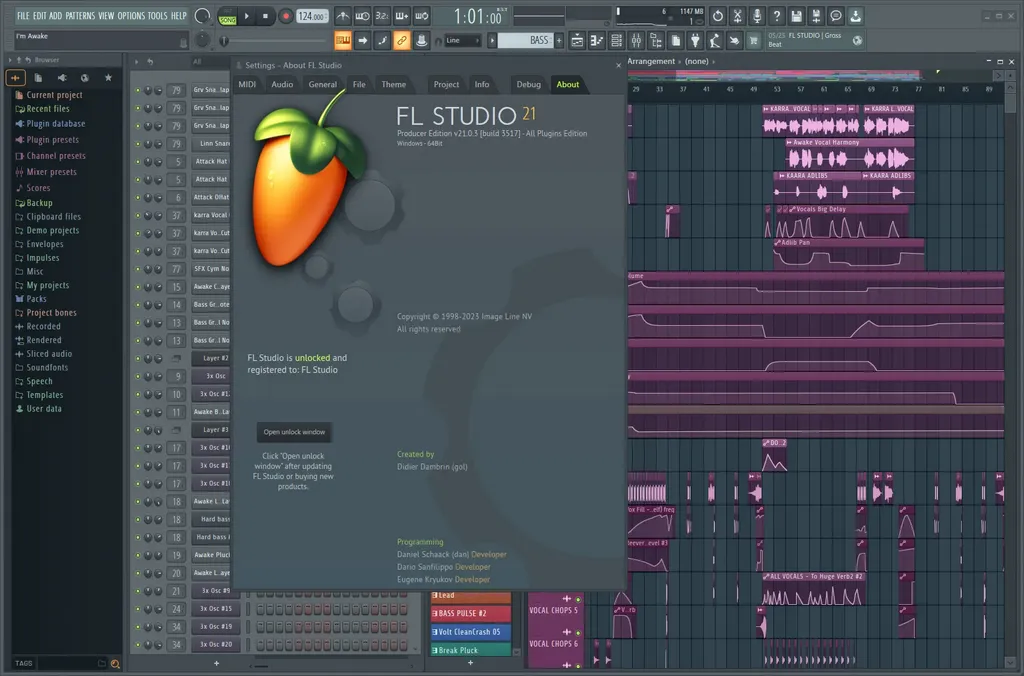Click the red Record button
The image size is (1024, 676).
285,16
